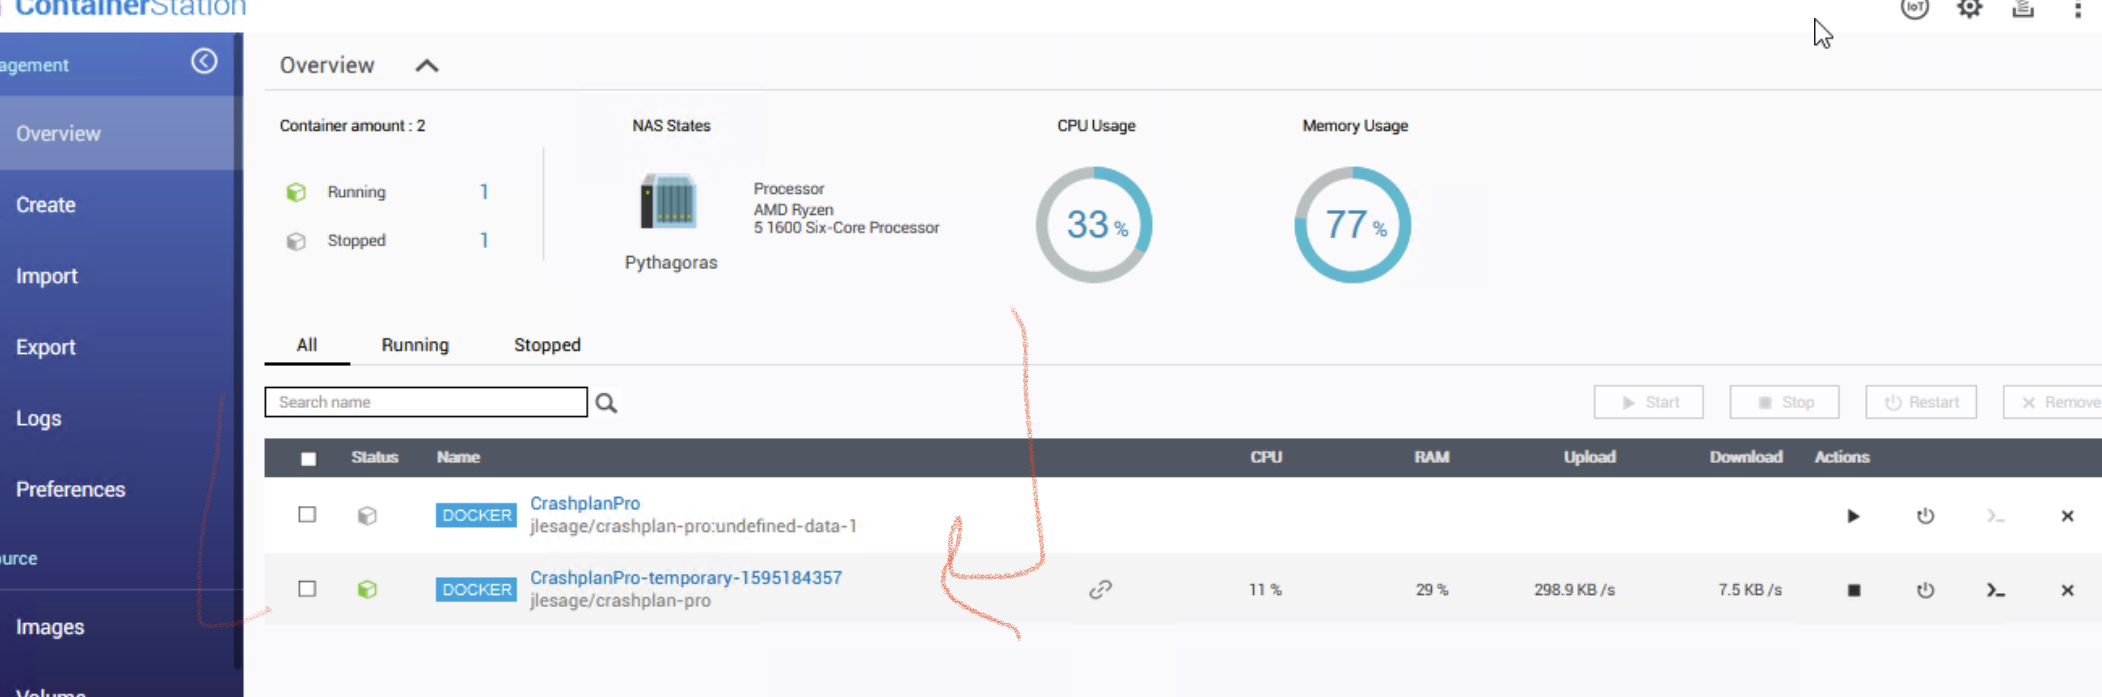Switch to the Running tab
The width and height of the screenshot is (2102, 697).
pyautogui.click(x=415, y=345)
